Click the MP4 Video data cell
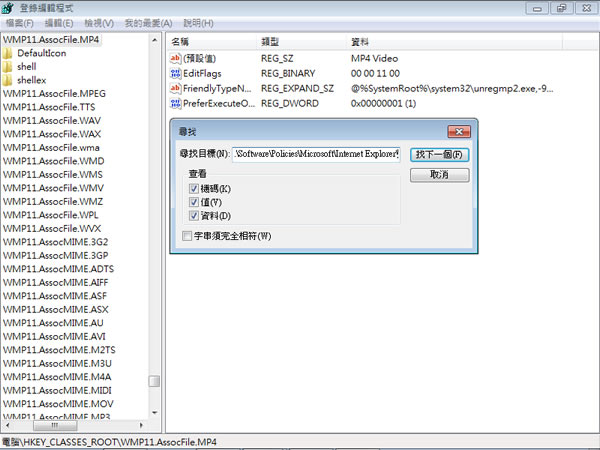The height and width of the screenshot is (450, 600). tap(374, 58)
